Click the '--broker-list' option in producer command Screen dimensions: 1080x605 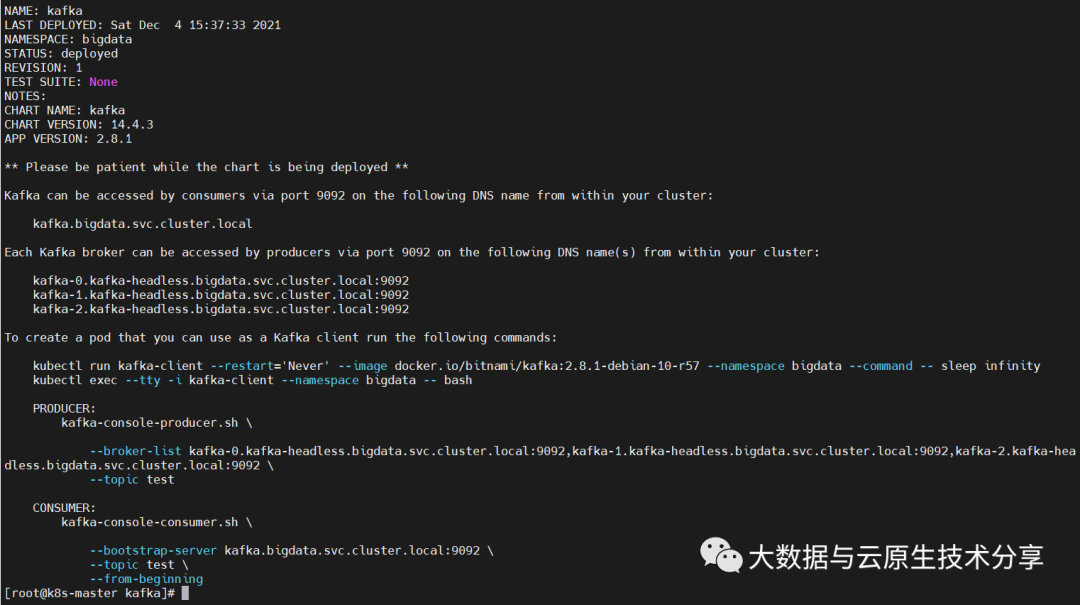[x=136, y=451]
